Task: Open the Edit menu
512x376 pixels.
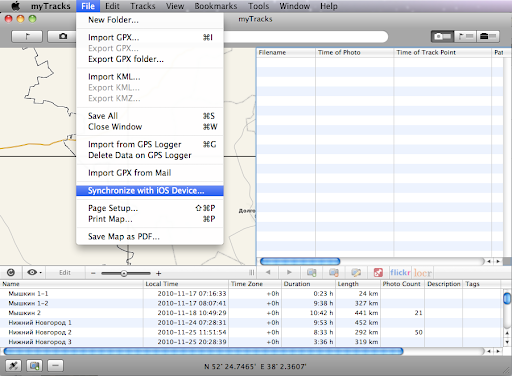Action: pos(112,6)
